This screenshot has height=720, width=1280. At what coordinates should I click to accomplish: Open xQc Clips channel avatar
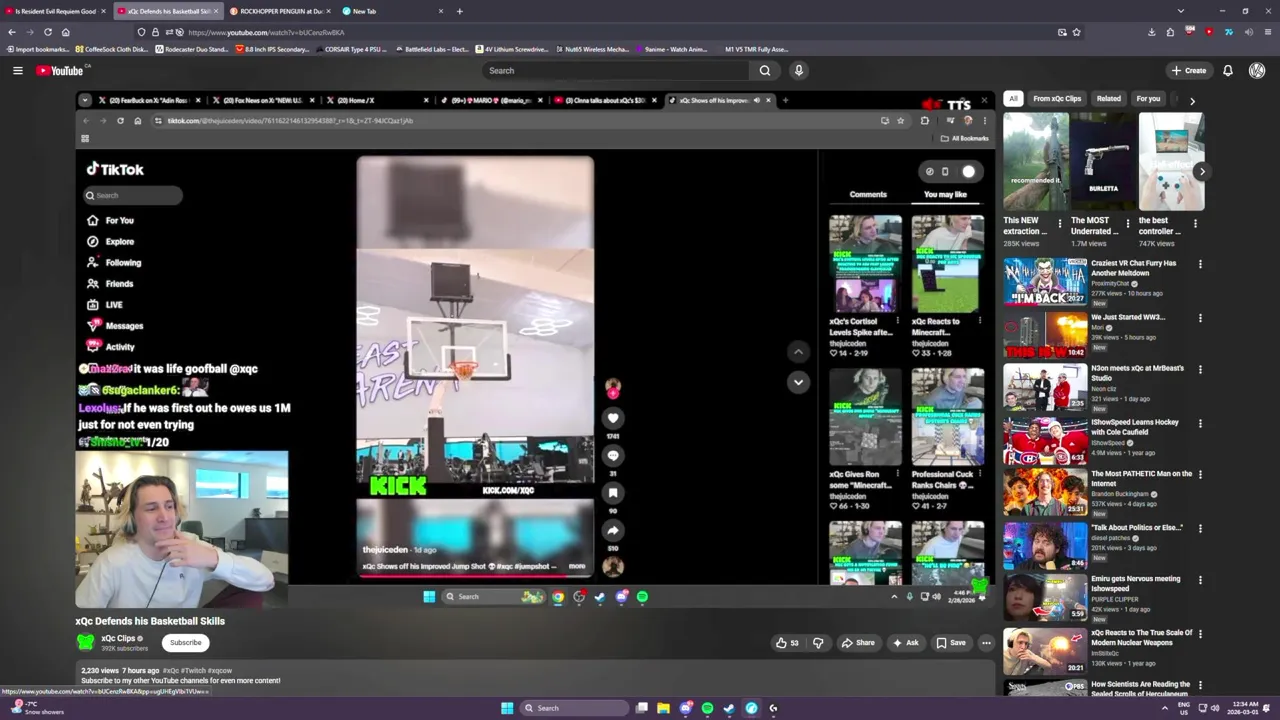coord(86,642)
